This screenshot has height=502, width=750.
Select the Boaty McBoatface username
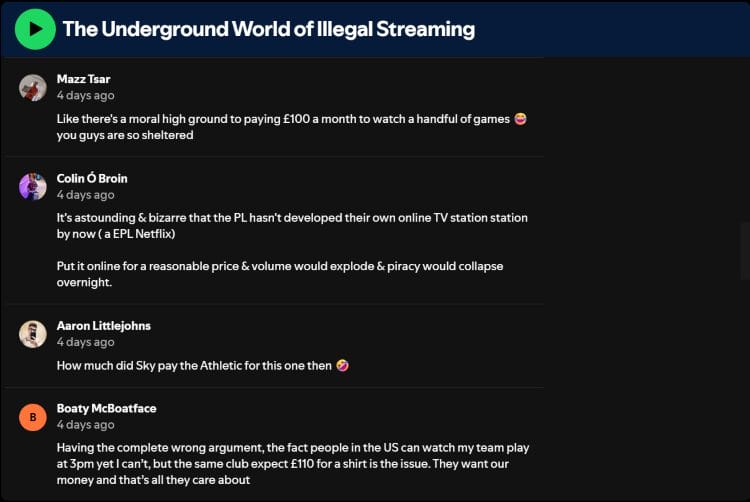click(106, 408)
